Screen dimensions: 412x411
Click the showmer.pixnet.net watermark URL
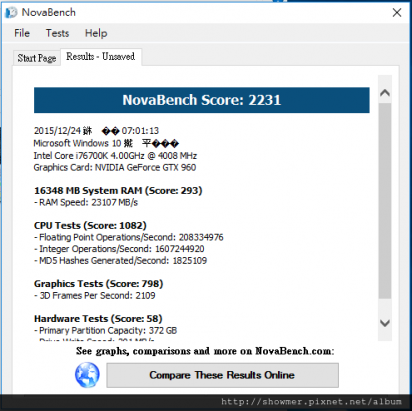(x=311, y=402)
